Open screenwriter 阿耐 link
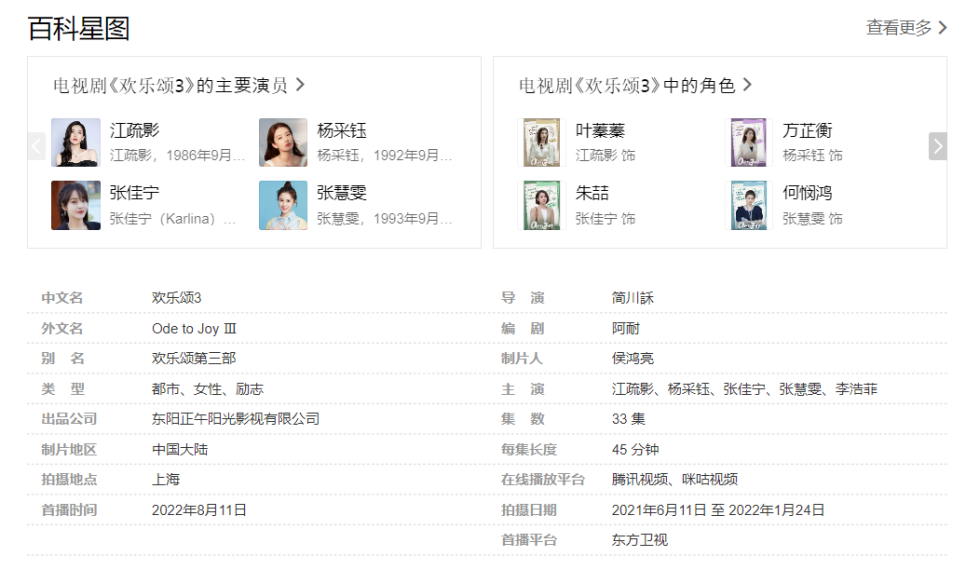This screenshot has width=966, height=570. pos(625,328)
